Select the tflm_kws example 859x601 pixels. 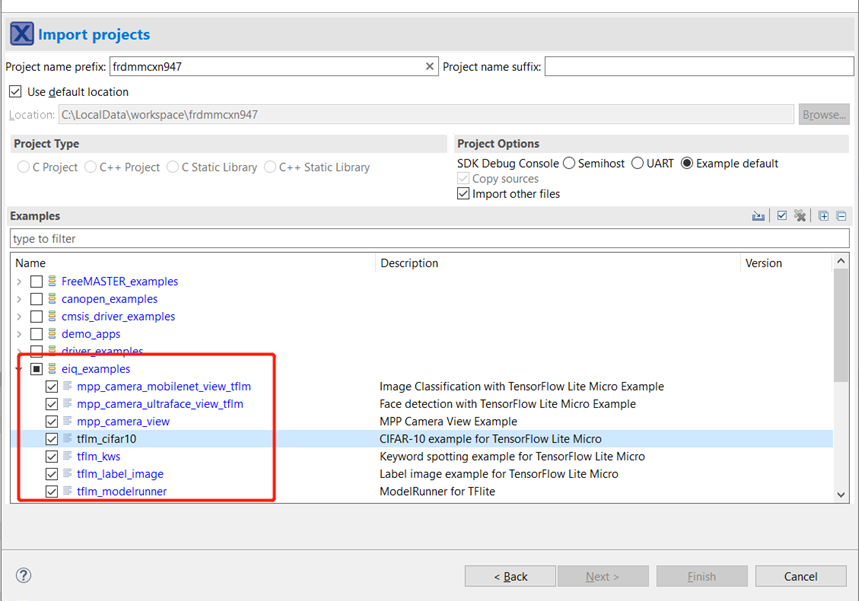pos(99,457)
